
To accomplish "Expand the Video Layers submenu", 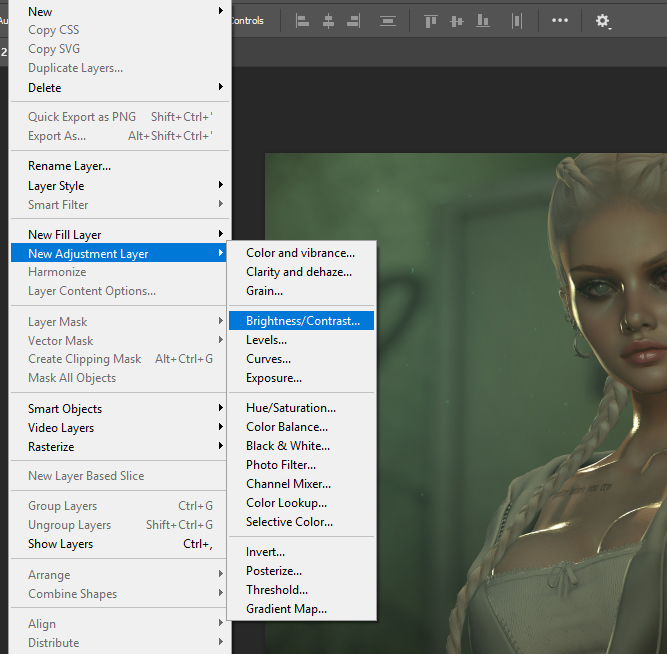I will pos(120,428).
